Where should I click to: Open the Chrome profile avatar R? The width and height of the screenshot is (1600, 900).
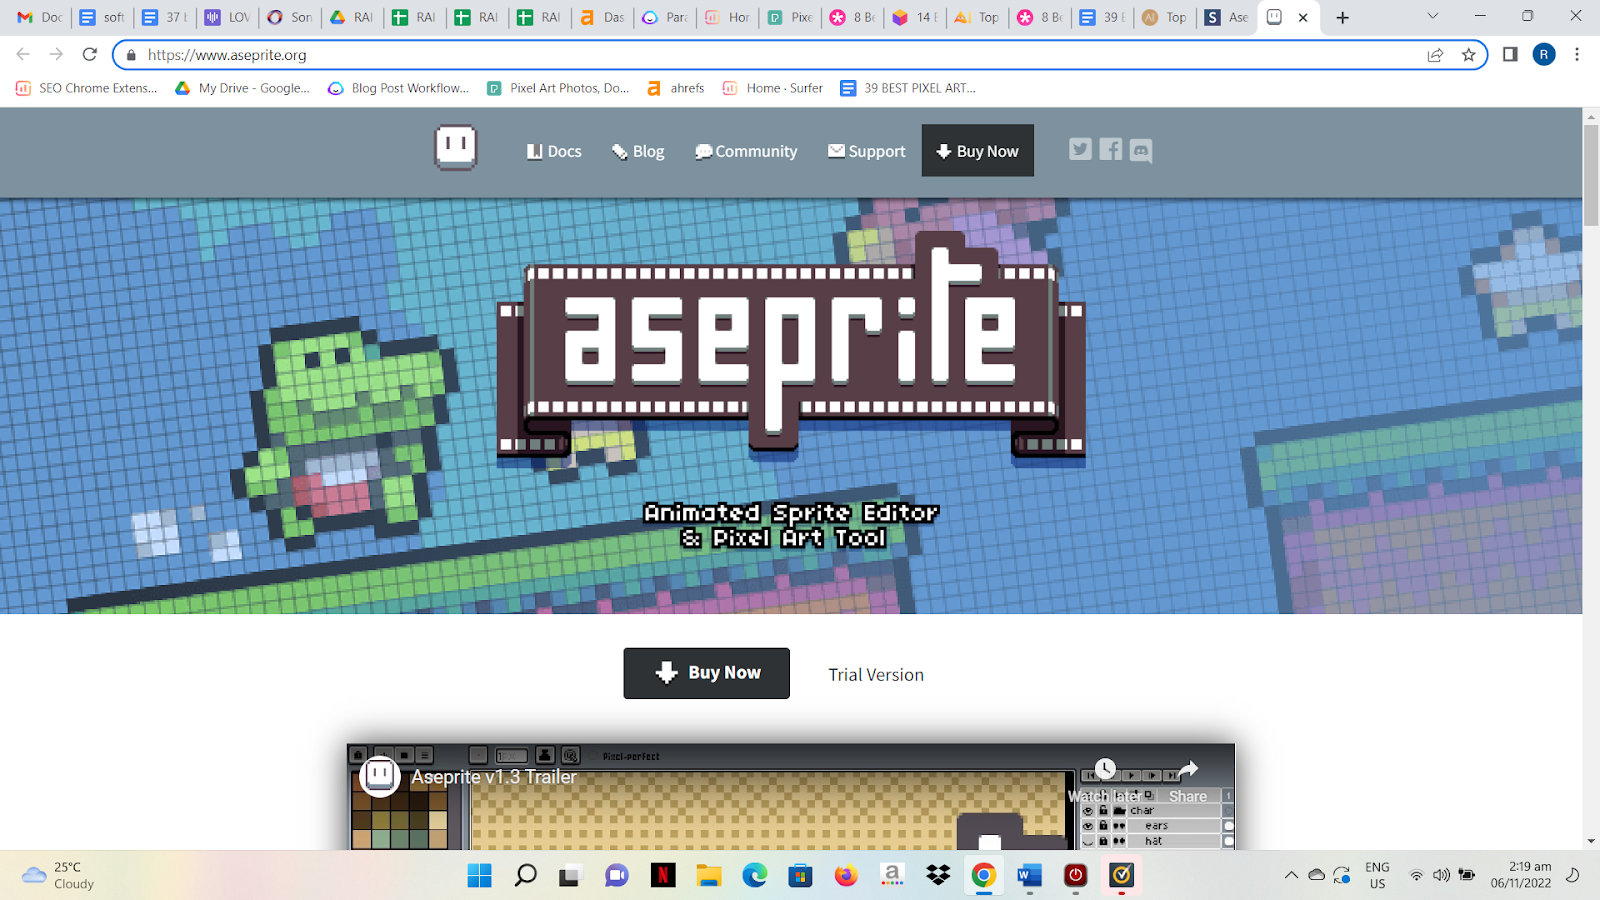[1544, 55]
